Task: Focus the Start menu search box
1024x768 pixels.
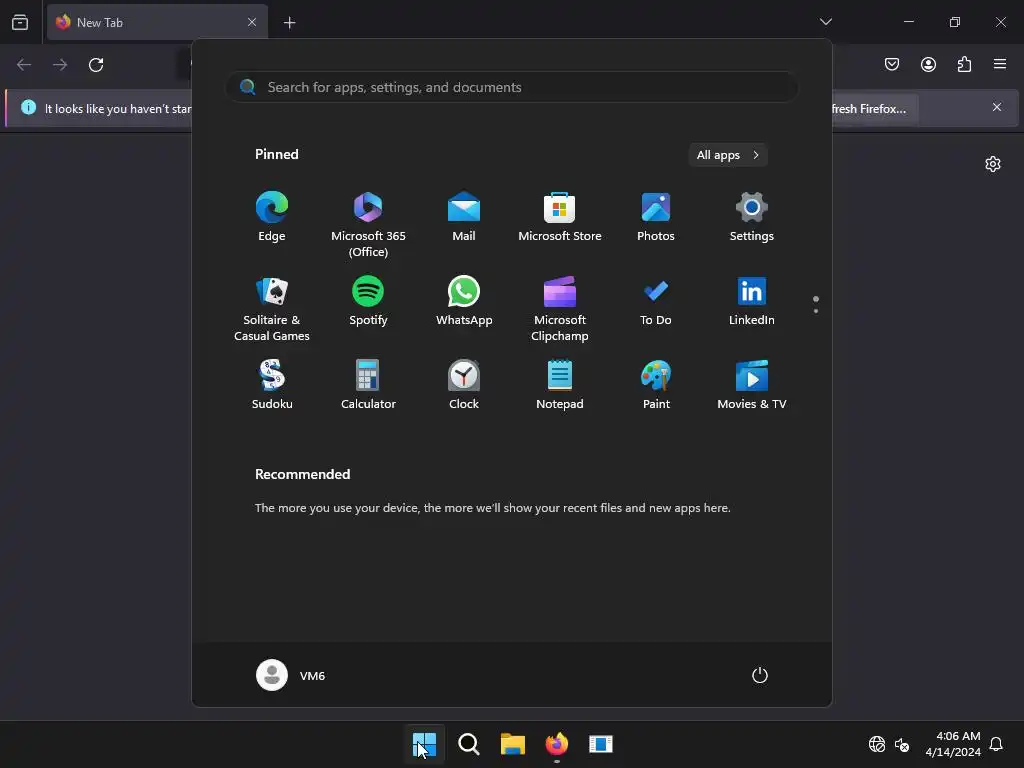Action: 512,88
